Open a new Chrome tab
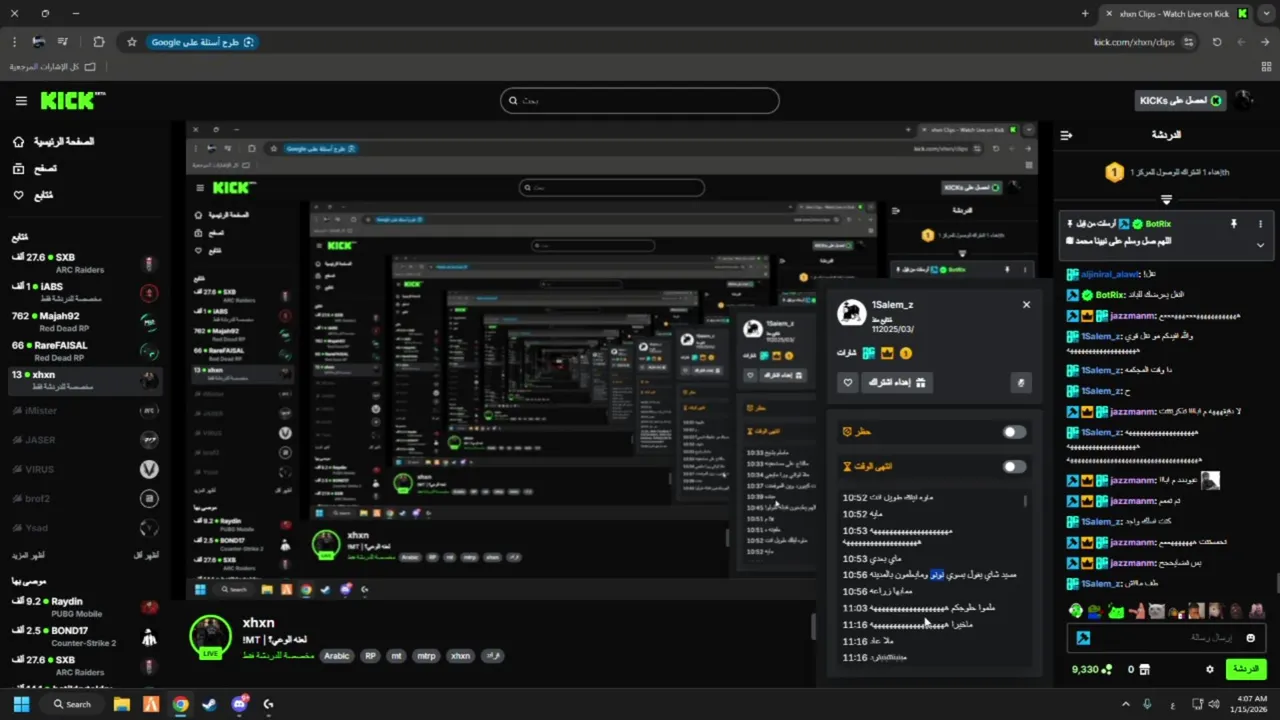 1085,13
